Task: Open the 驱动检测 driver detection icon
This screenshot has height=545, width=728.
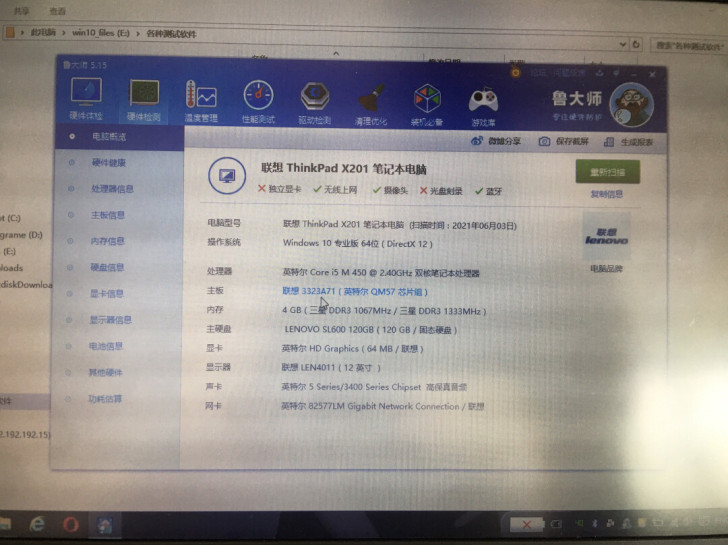Action: pos(315,104)
